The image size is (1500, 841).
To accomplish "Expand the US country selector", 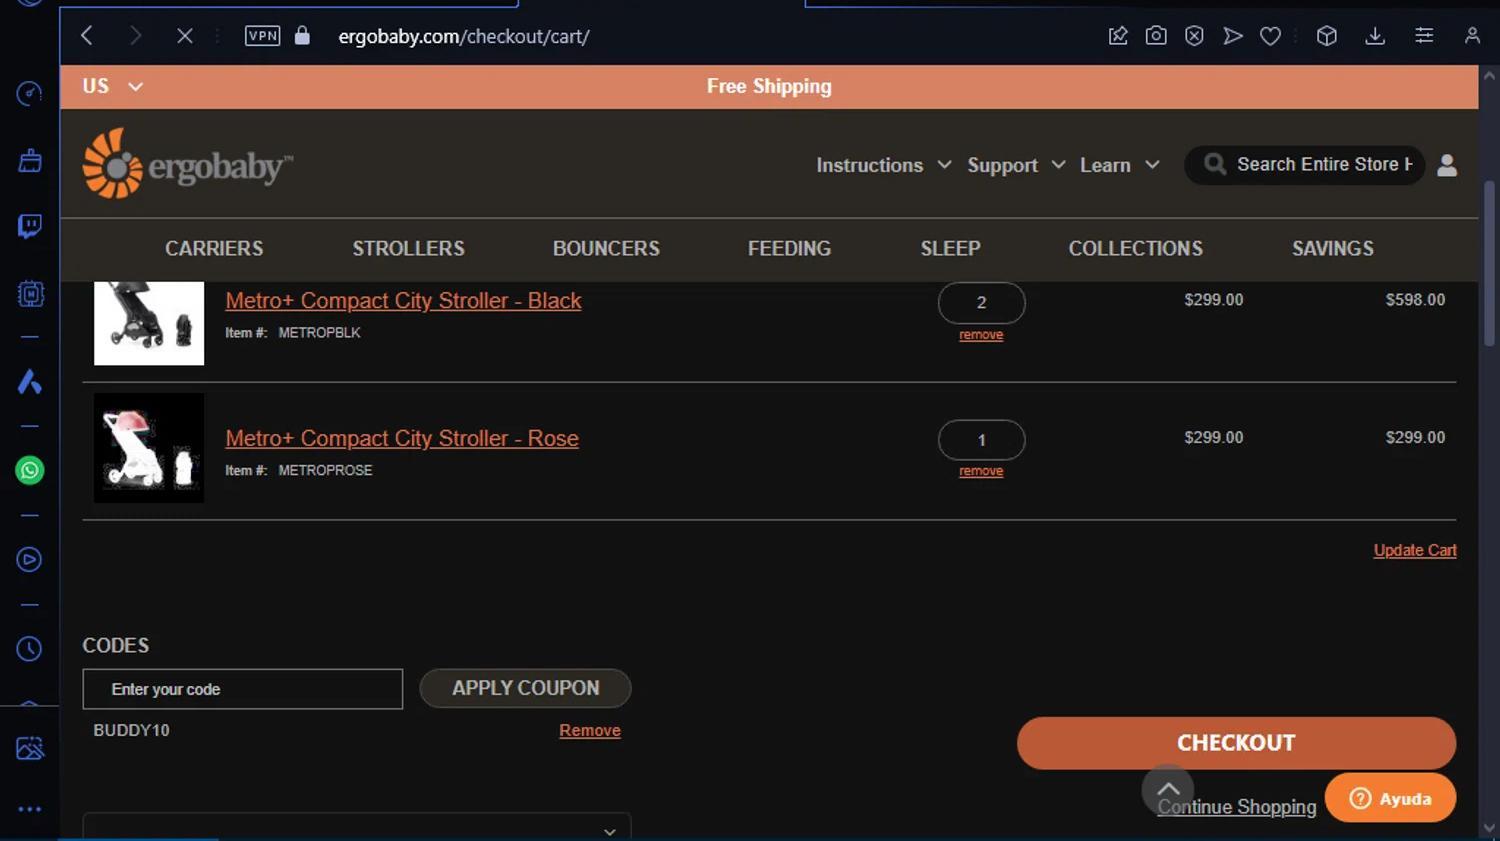I will tap(112, 86).
